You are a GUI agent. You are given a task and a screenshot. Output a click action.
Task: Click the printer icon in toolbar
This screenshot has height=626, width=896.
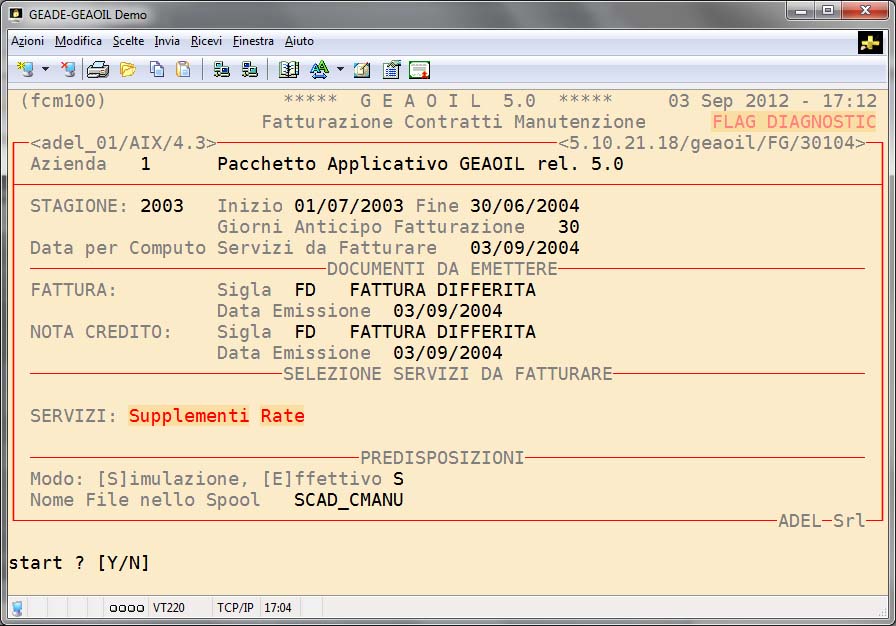tap(97, 69)
